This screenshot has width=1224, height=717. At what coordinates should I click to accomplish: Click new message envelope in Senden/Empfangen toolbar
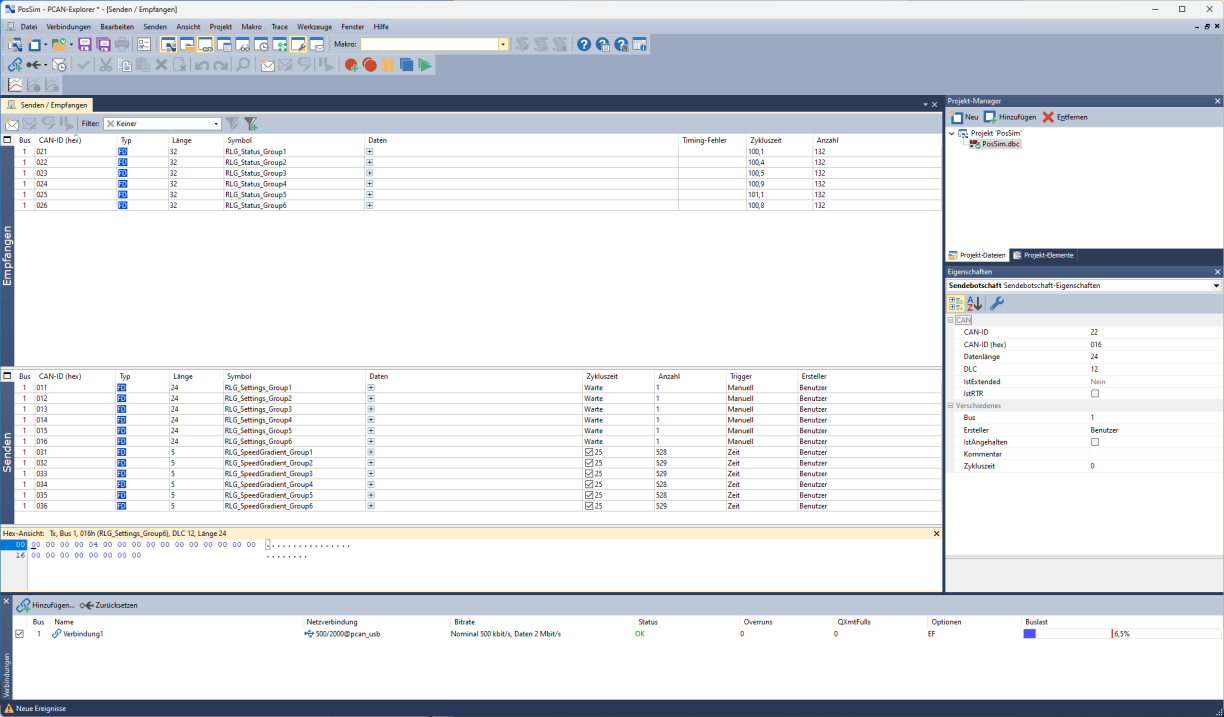[x=12, y=124]
